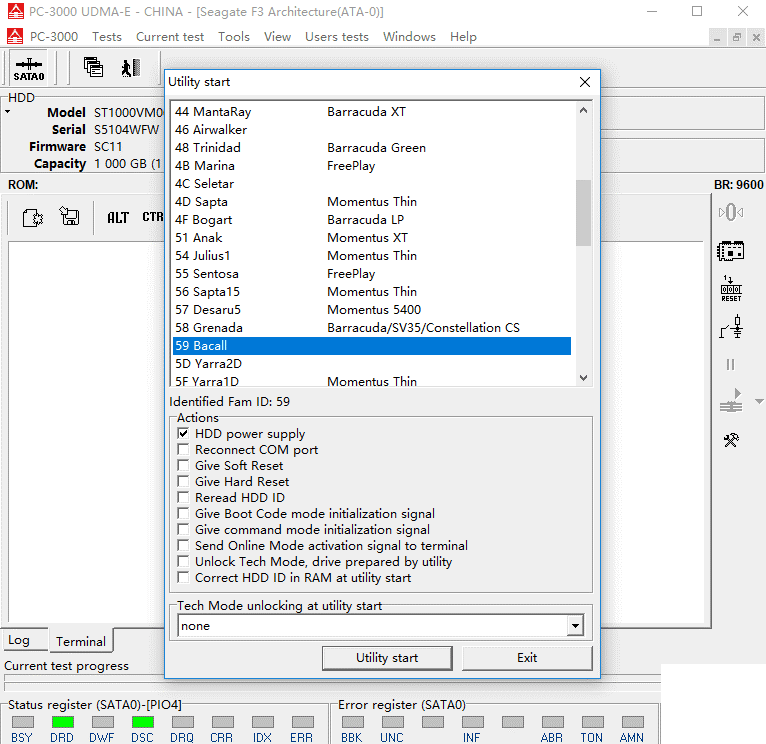The height and width of the screenshot is (744, 766).
Task: Close the Utility start dialog
Action: [x=585, y=82]
